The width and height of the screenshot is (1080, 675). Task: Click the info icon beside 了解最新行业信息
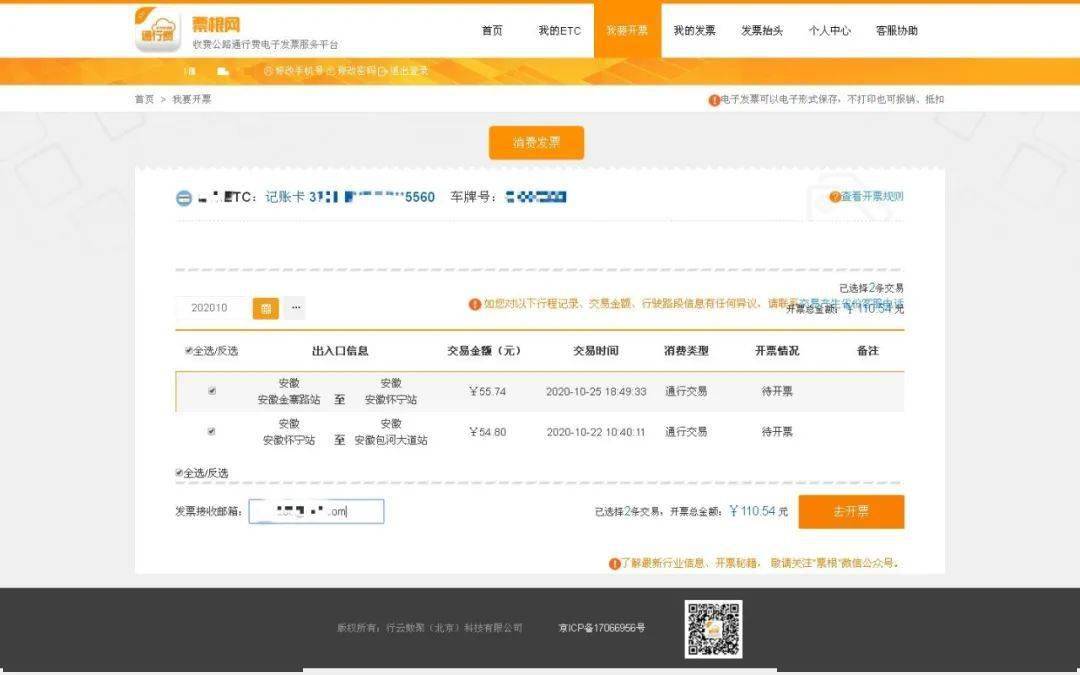(x=614, y=564)
